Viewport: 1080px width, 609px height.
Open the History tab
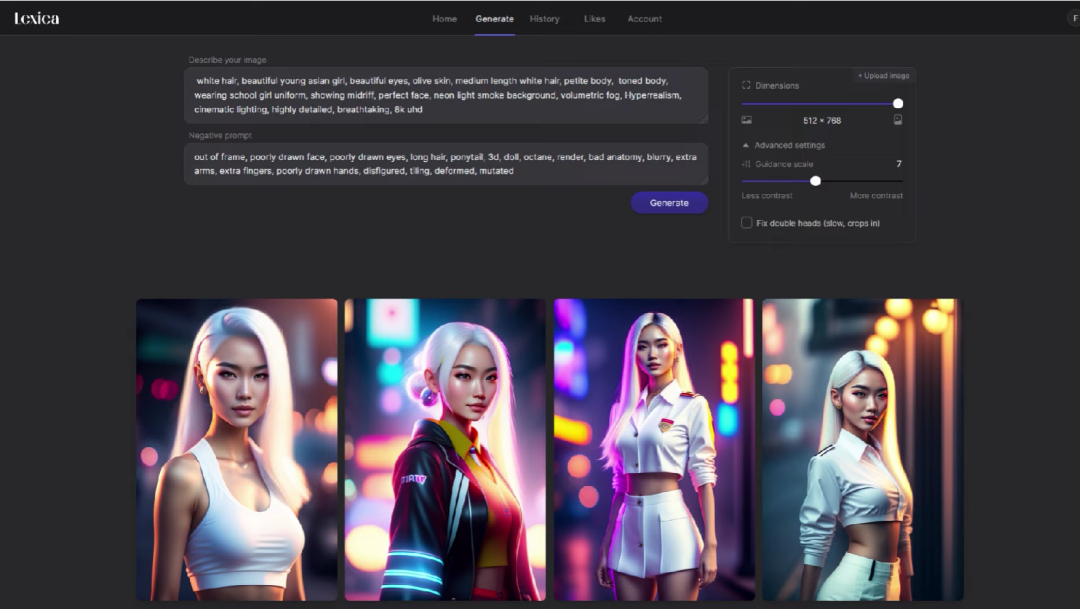(544, 19)
